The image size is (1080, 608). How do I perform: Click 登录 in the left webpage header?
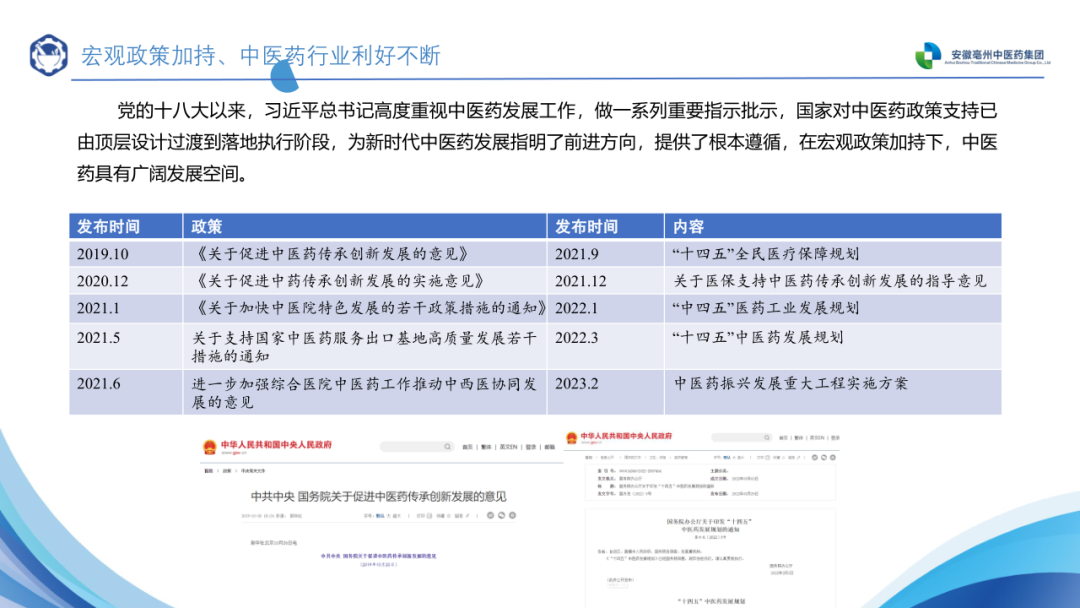531,447
